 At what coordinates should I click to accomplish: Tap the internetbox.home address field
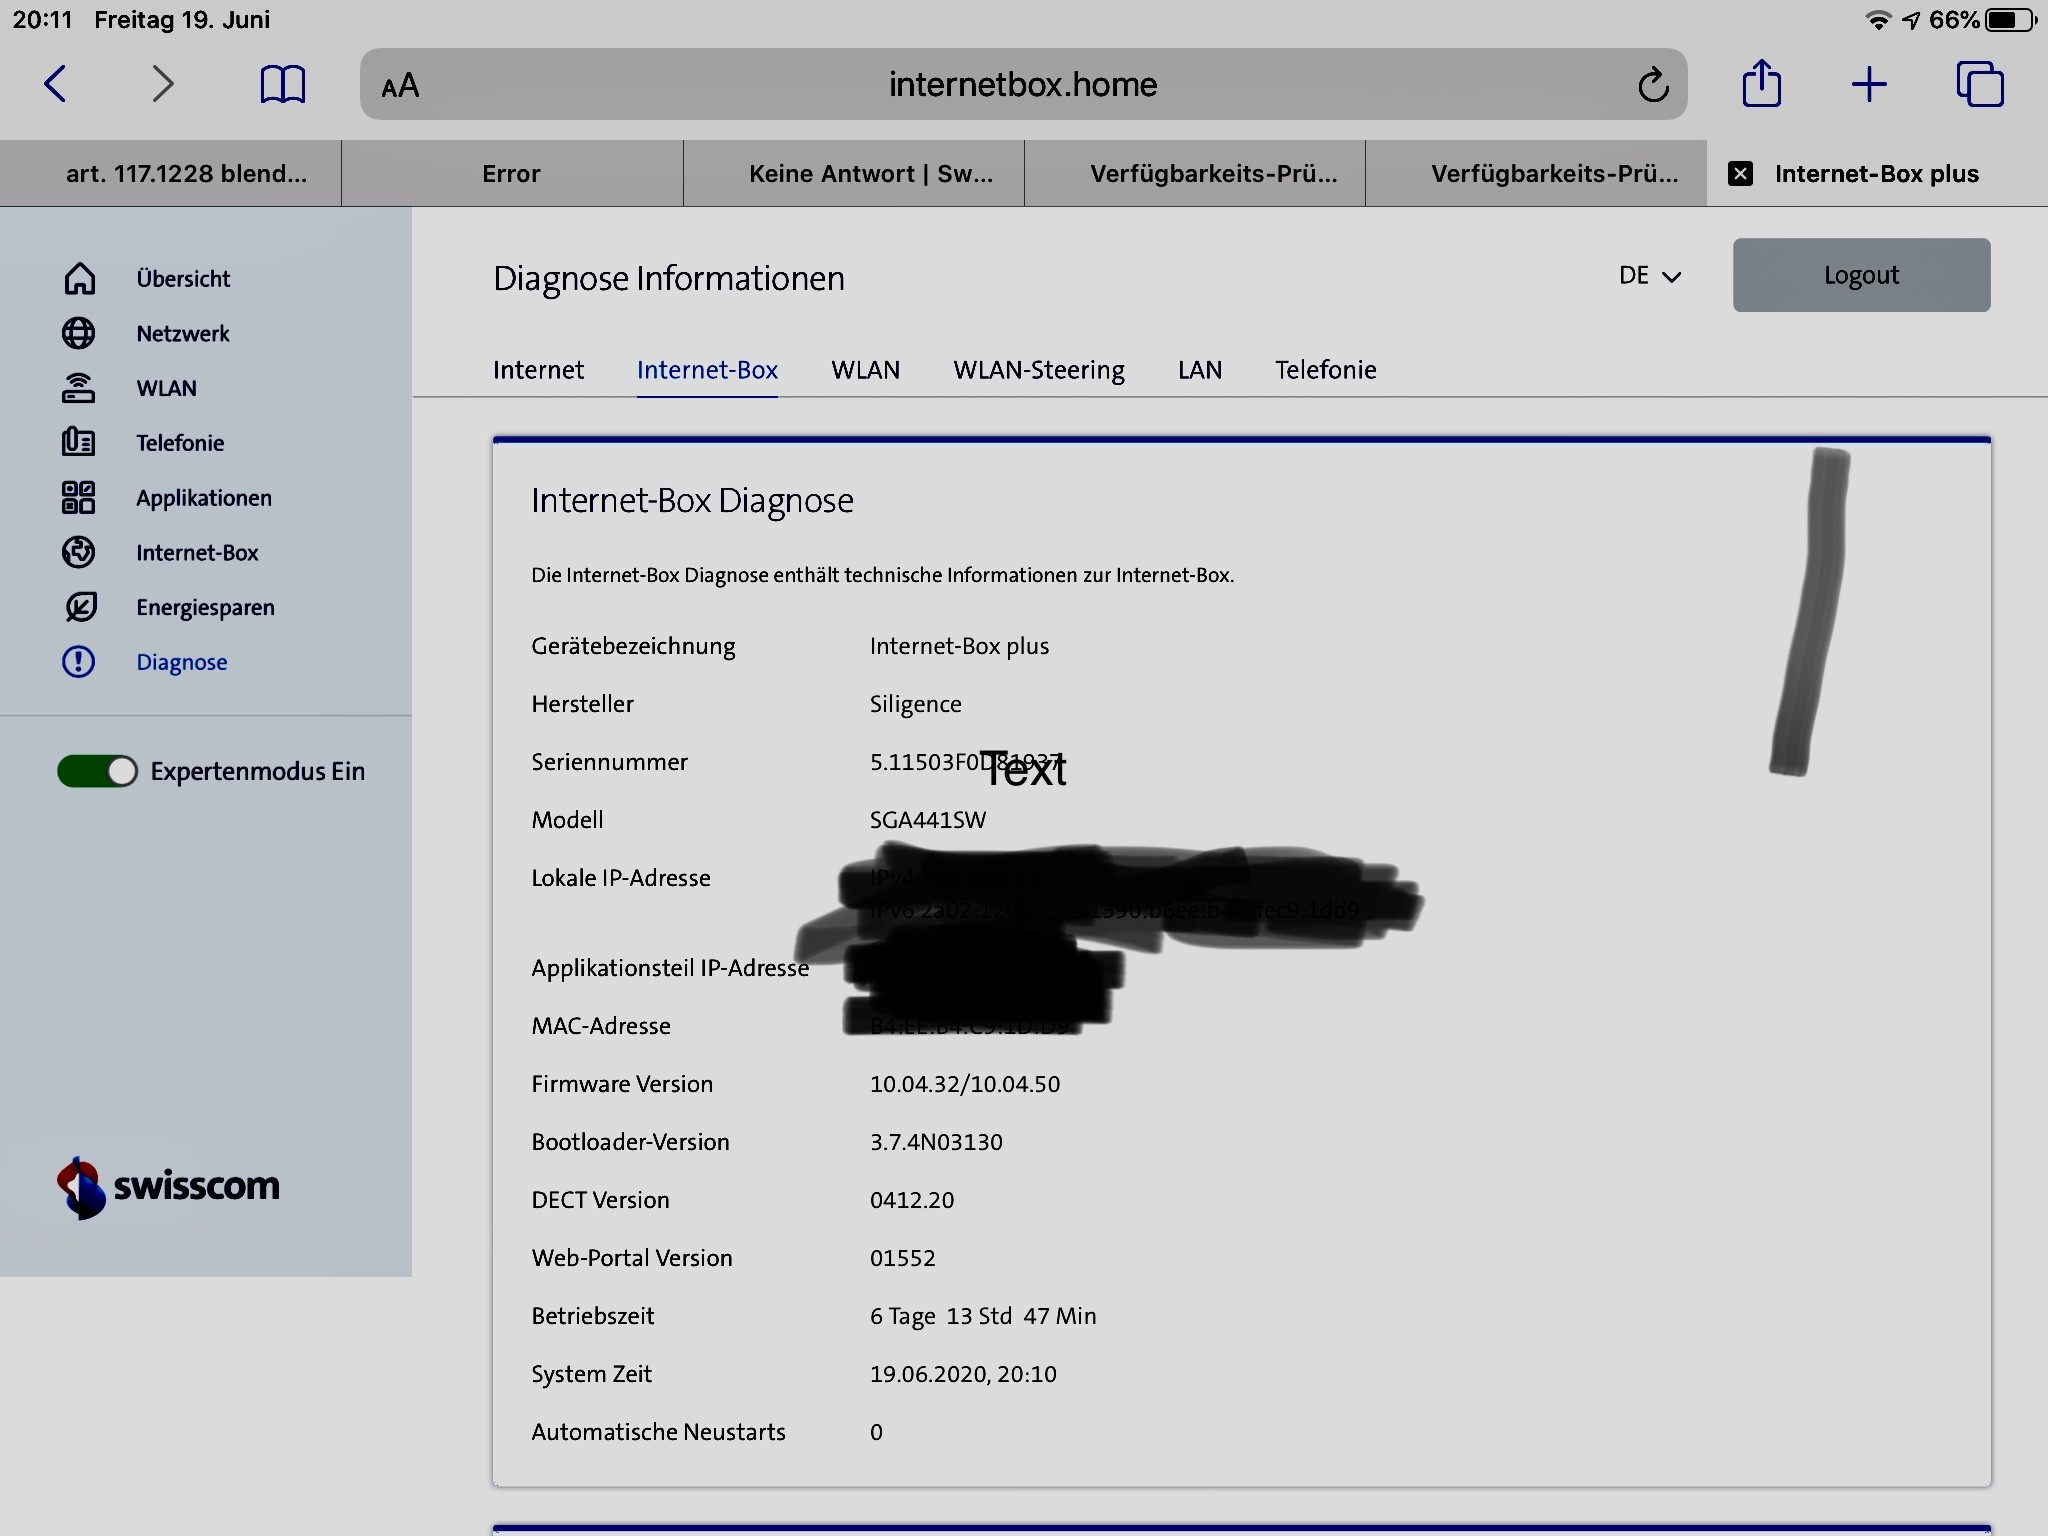pos(1022,85)
